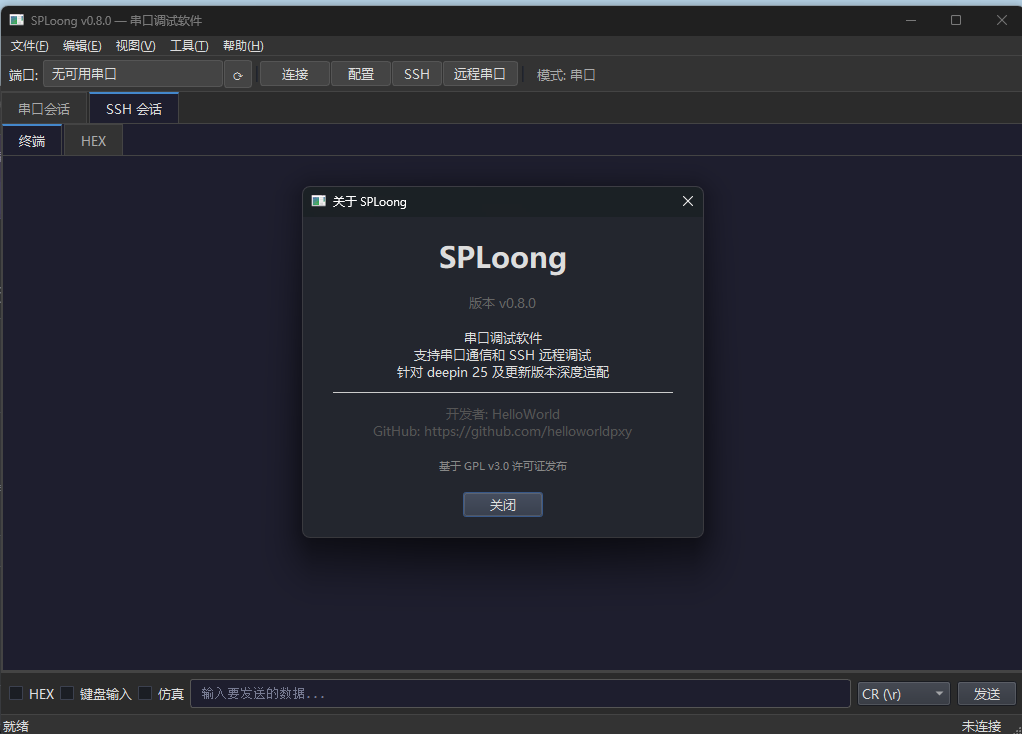This screenshot has height=734, width=1022.
Task: Click the 发送 send button
Action: (987, 694)
